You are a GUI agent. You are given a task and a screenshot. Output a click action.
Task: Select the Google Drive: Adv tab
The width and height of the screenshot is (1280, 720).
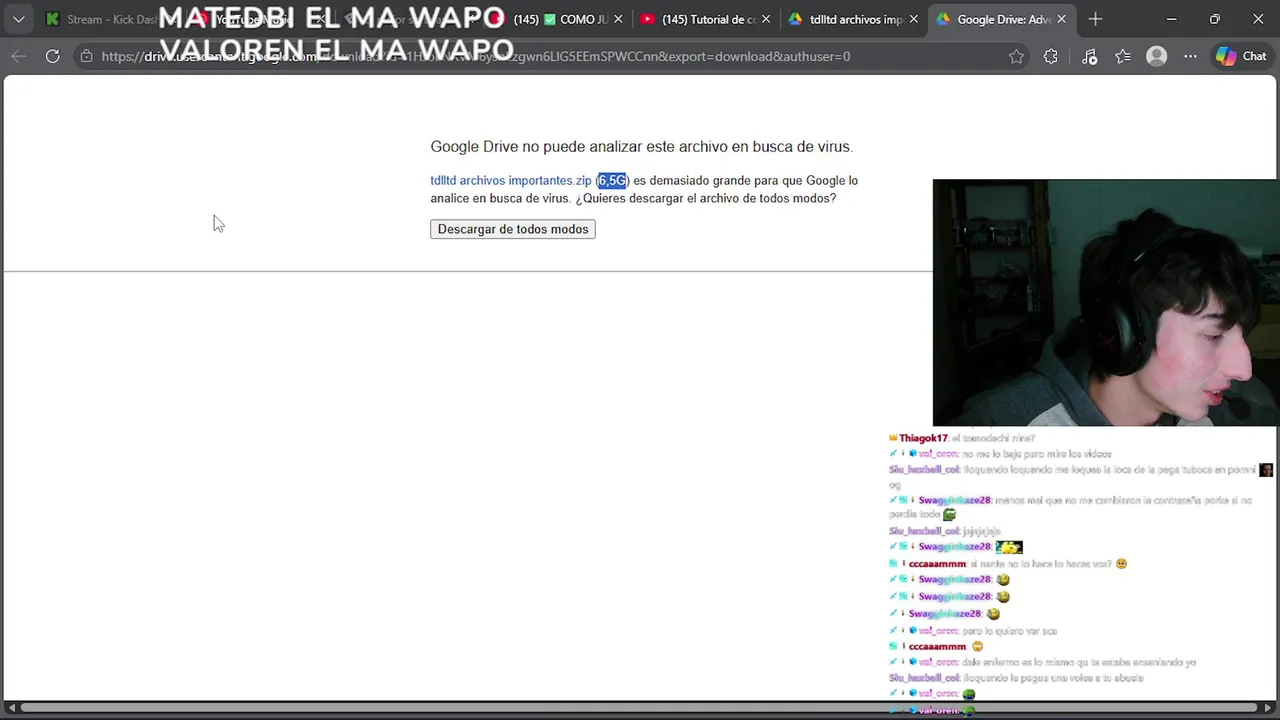1003,19
